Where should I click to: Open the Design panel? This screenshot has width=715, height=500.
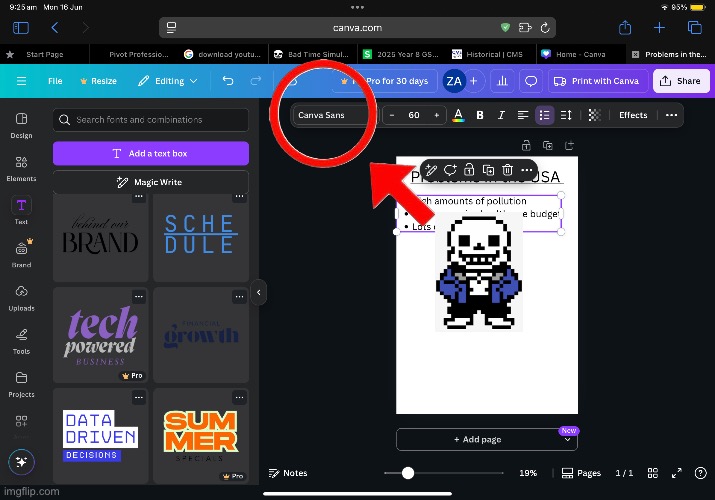tap(21, 125)
